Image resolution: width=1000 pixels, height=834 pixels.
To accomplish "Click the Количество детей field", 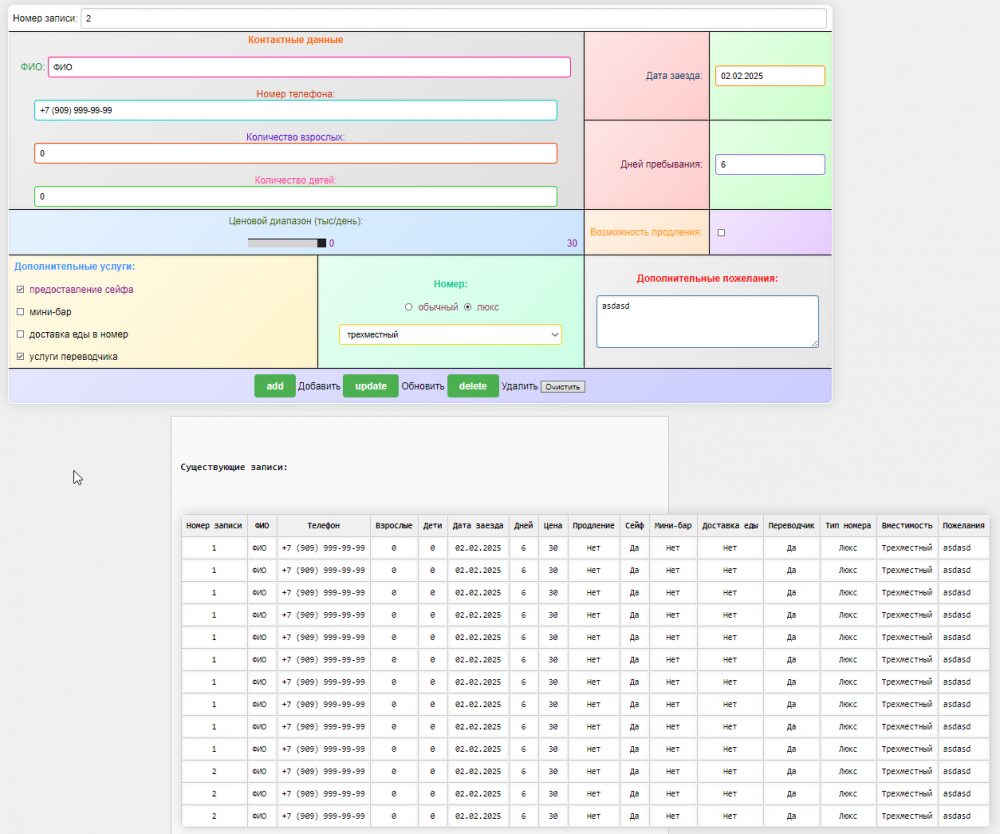I will [x=295, y=196].
